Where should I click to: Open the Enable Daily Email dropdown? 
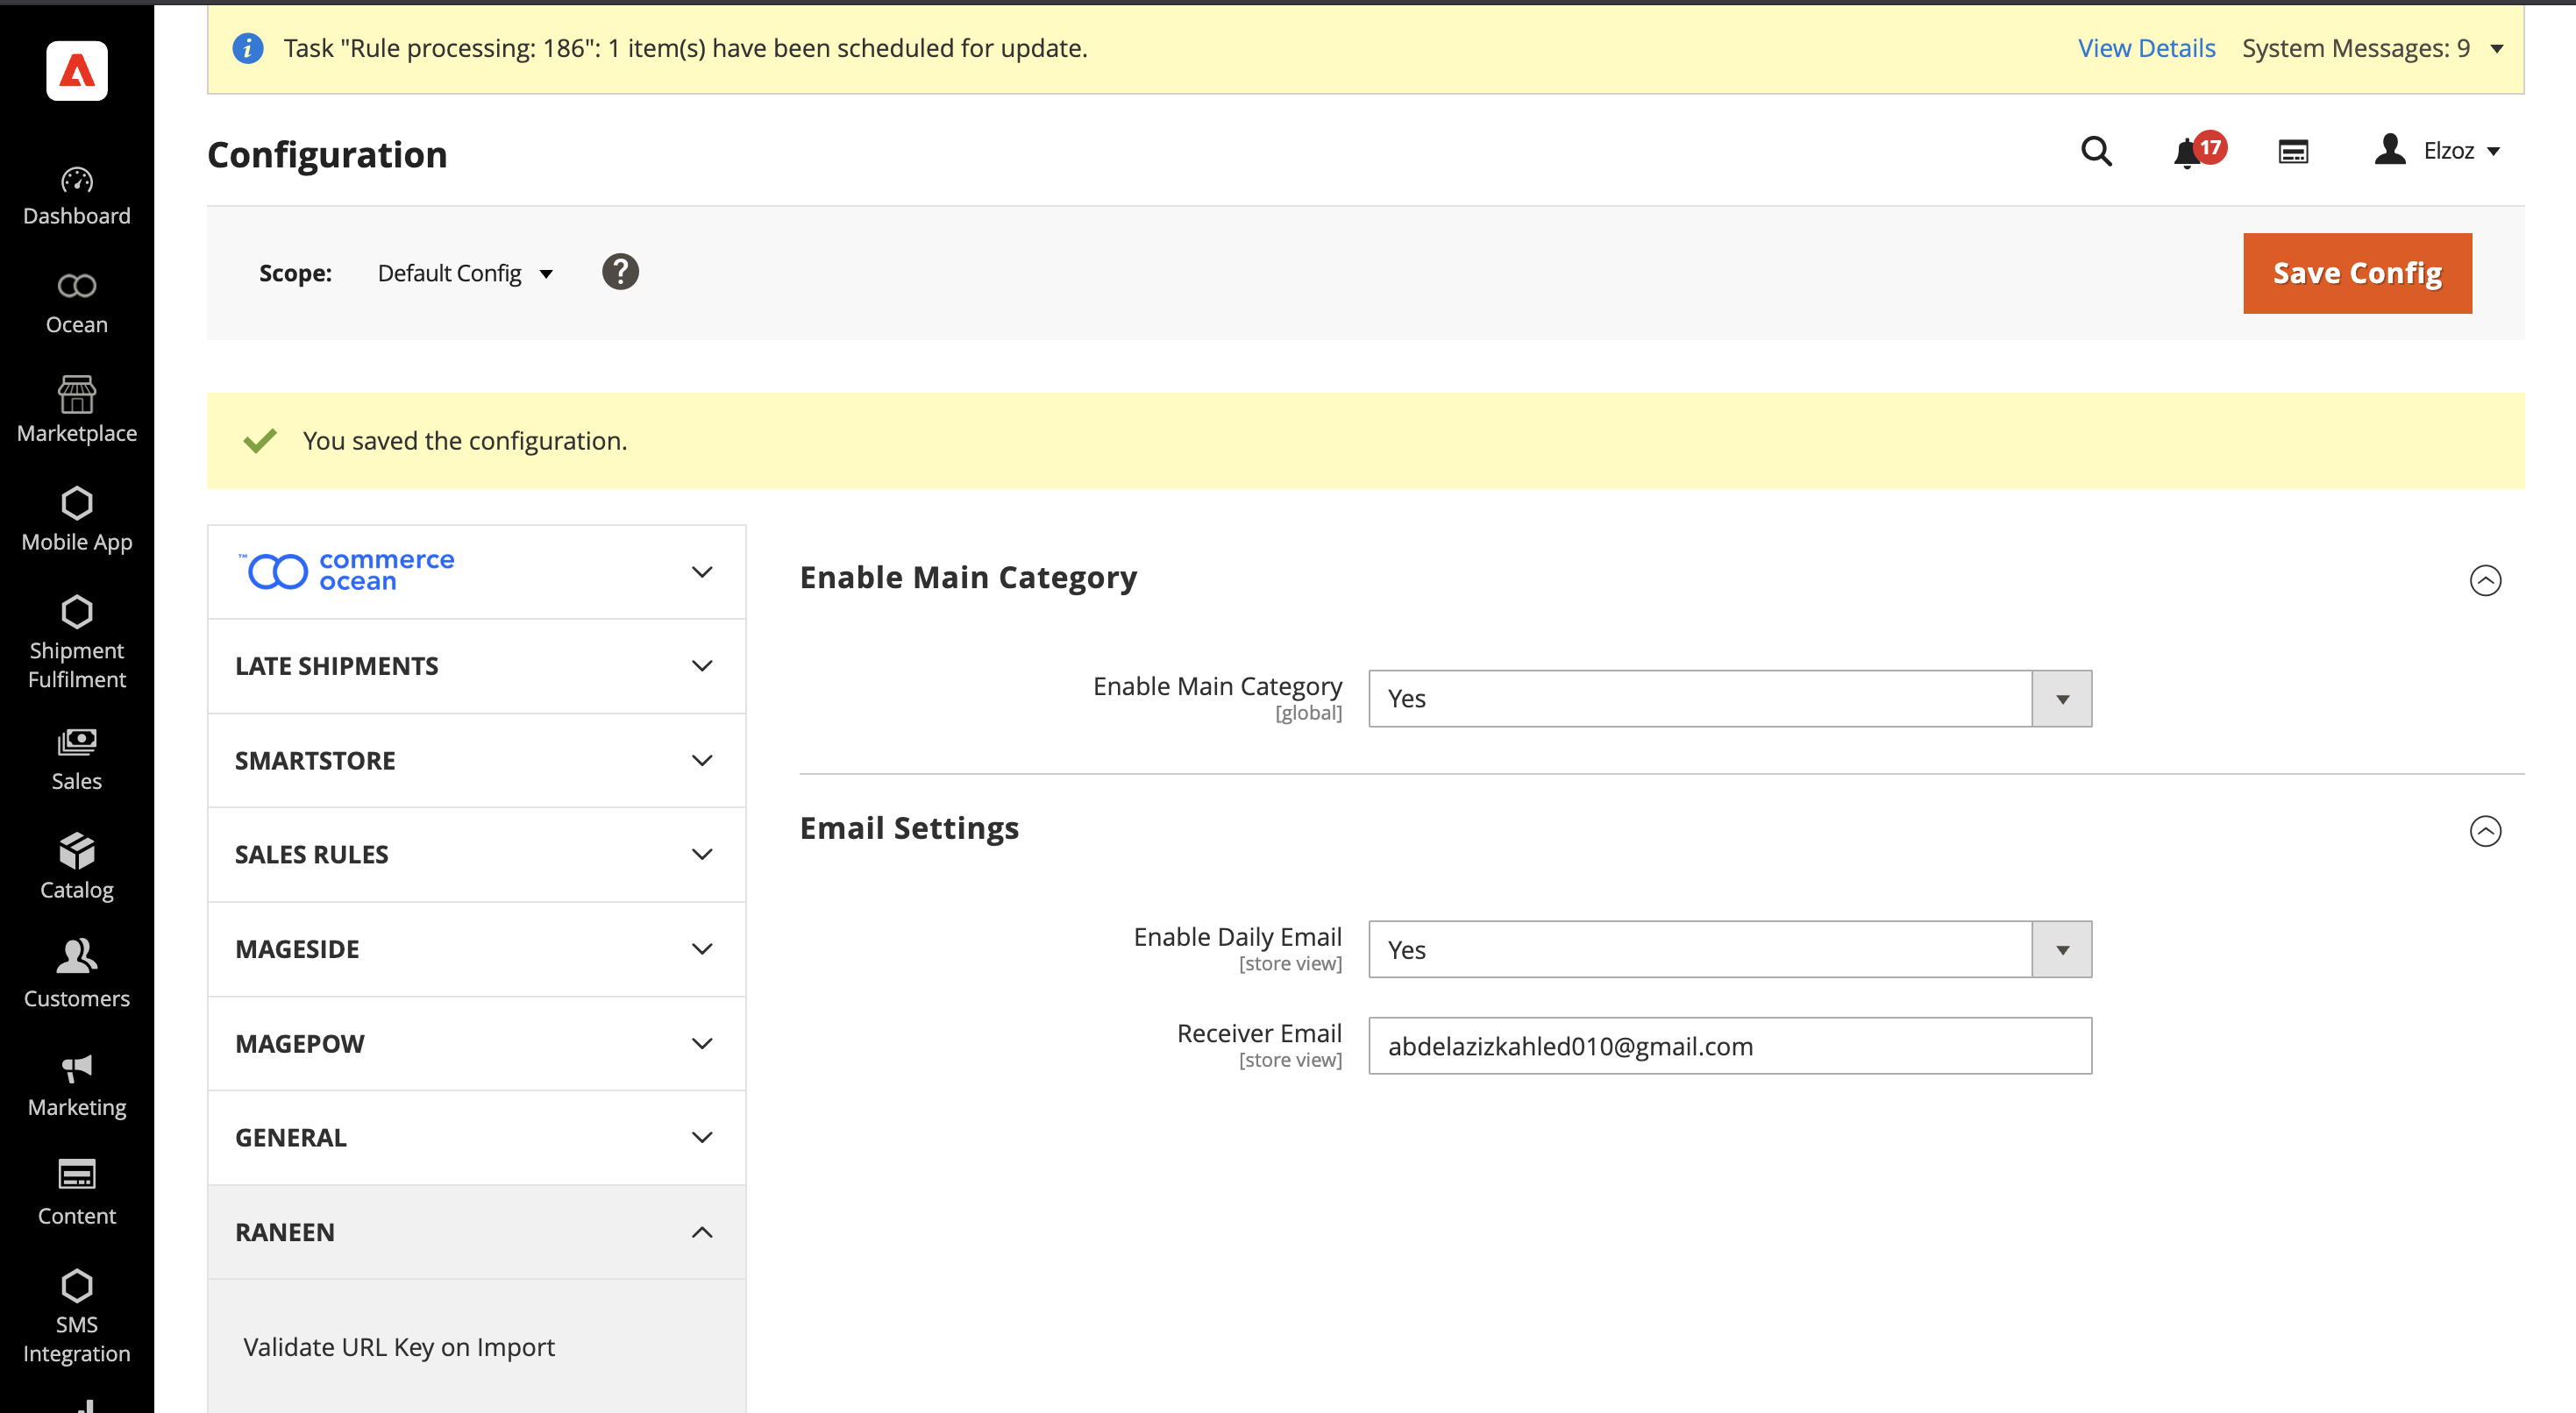tap(1729, 949)
